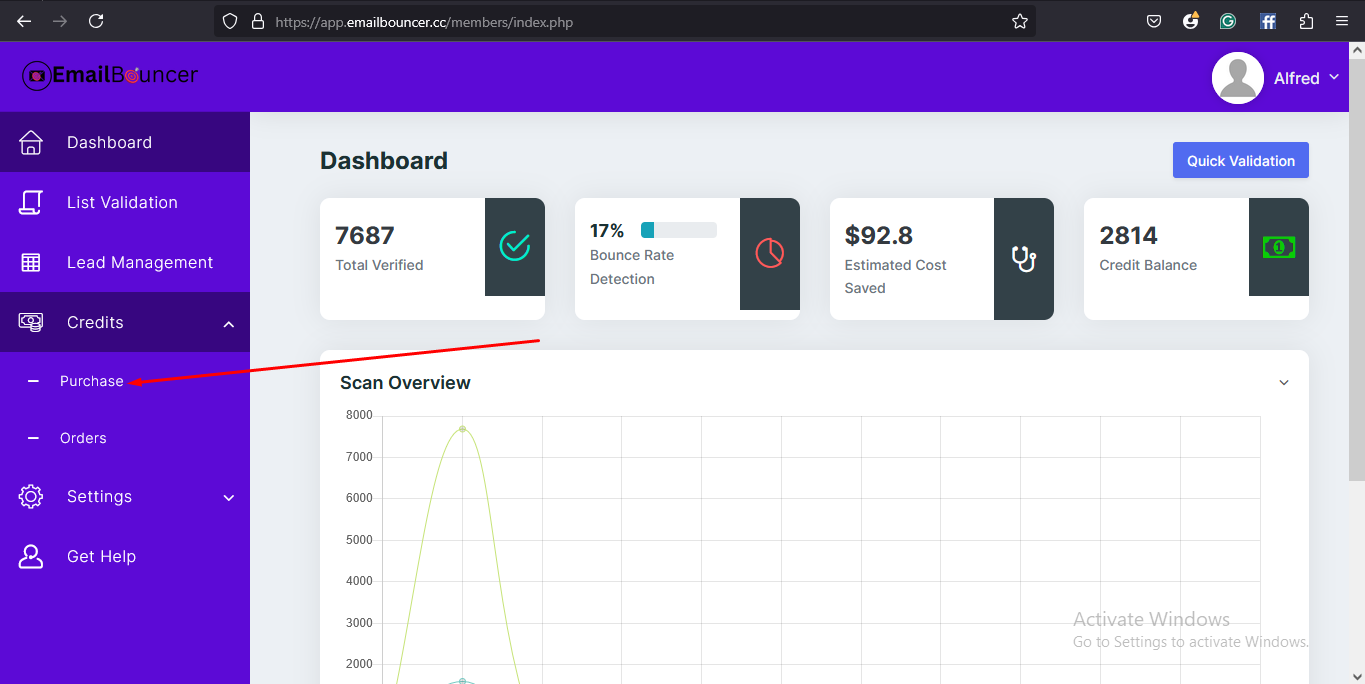Click the $92.8 cost saved value

pyautogui.click(x=879, y=235)
